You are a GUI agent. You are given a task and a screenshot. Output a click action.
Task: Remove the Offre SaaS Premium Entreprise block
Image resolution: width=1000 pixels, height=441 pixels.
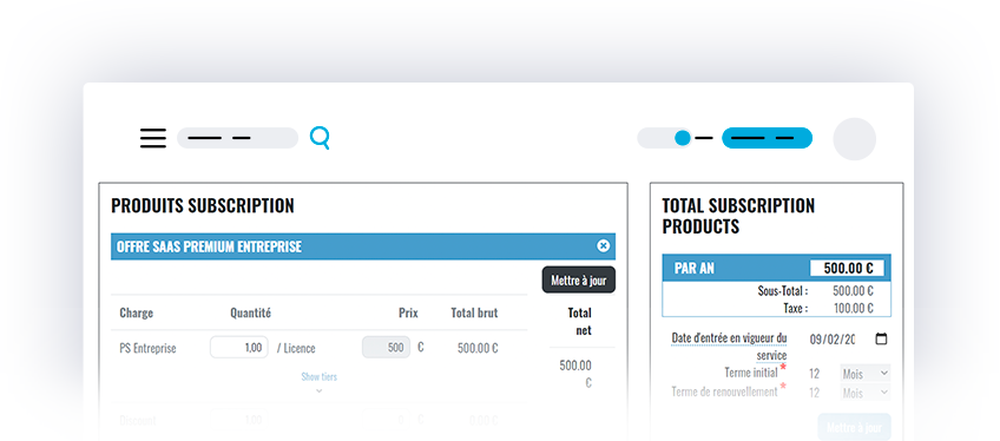click(x=603, y=246)
